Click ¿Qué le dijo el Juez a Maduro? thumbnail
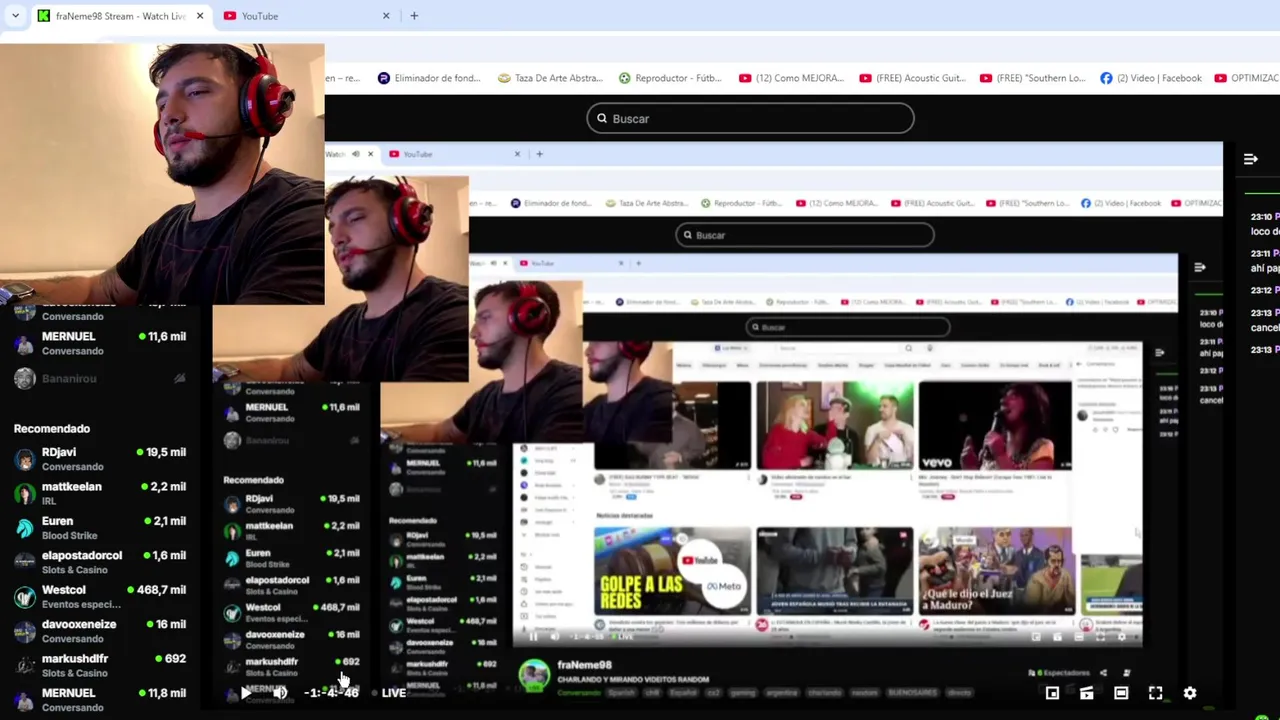This screenshot has width=1280, height=720. pos(996,571)
